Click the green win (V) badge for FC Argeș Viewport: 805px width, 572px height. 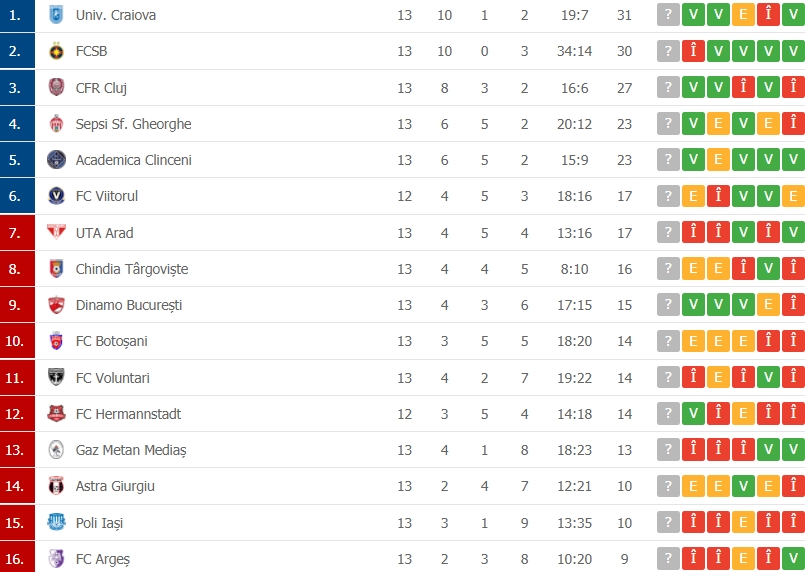pyautogui.click(x=793, y=558)
